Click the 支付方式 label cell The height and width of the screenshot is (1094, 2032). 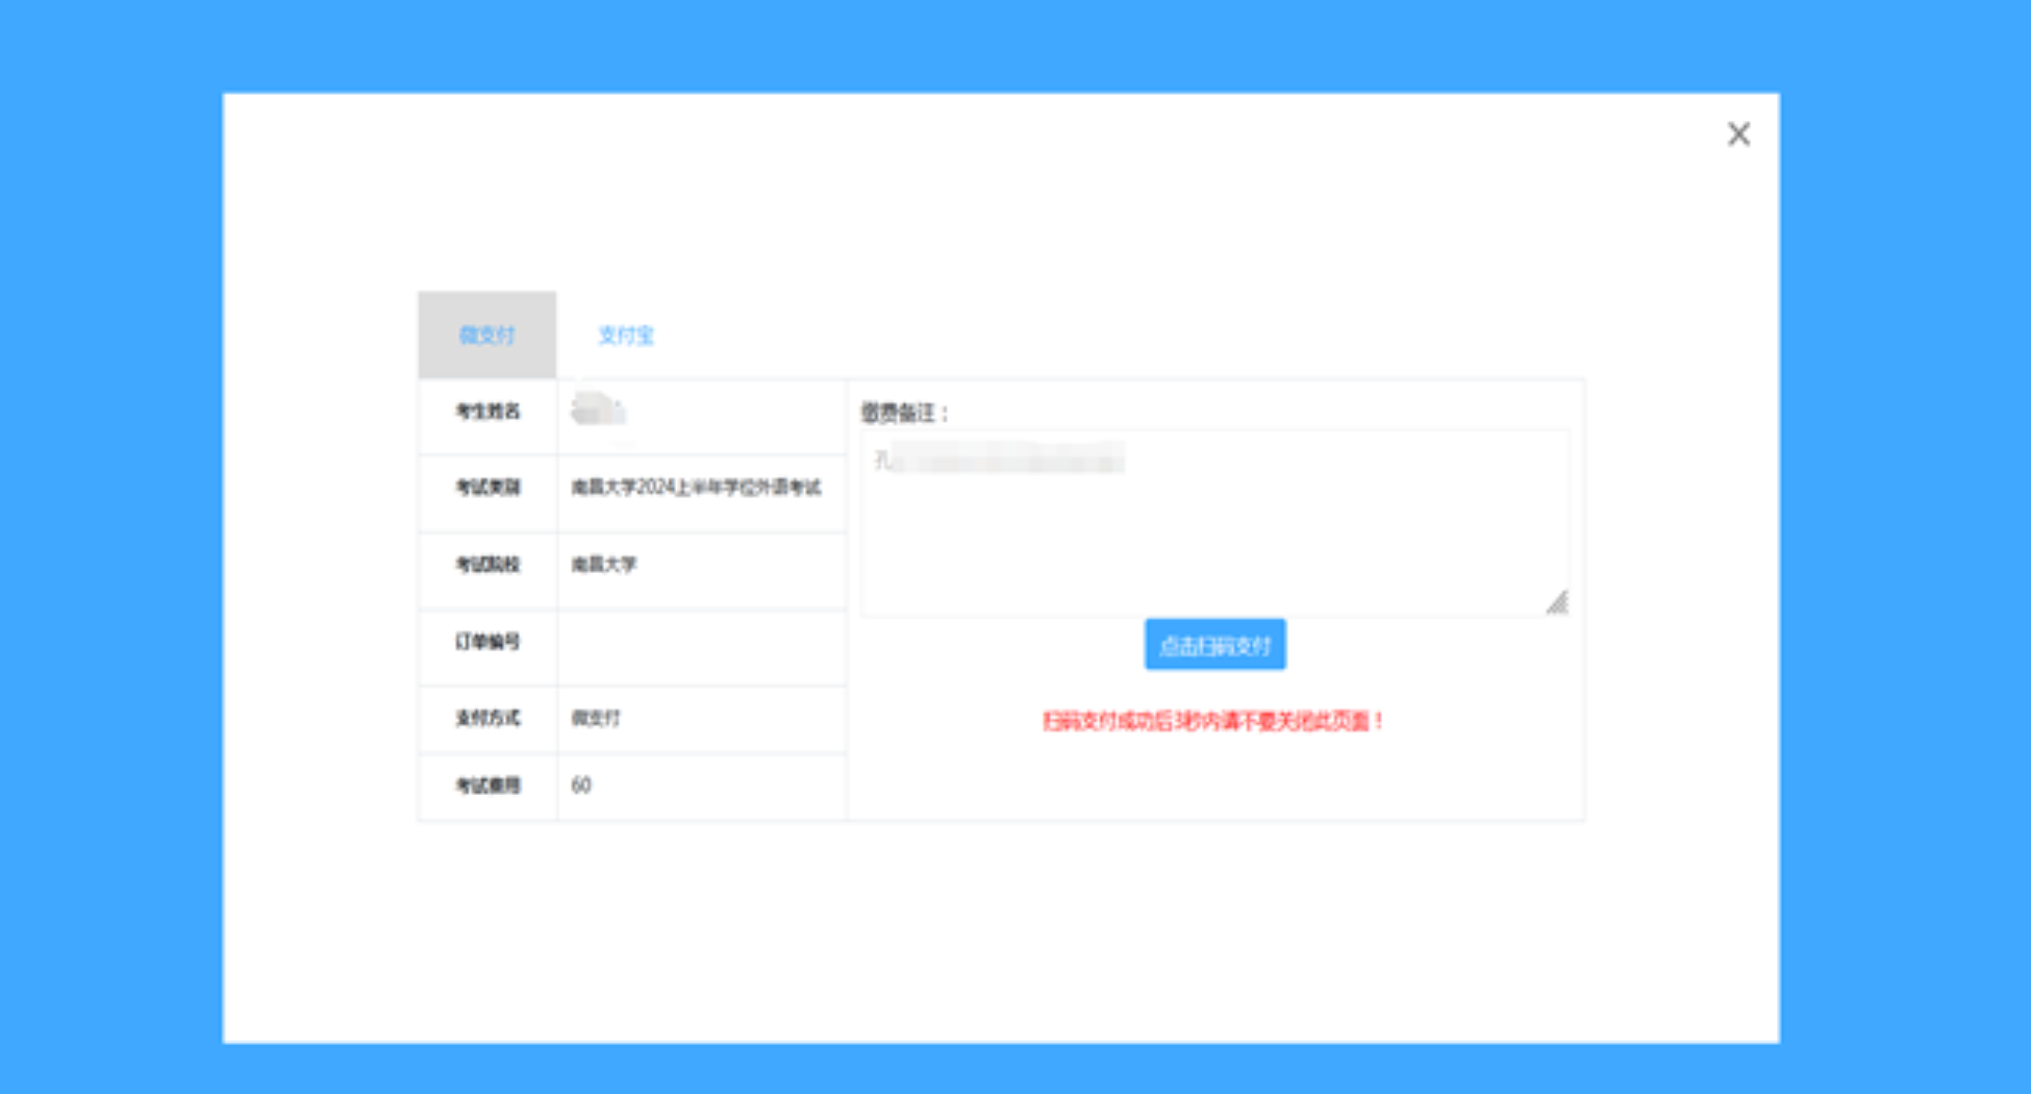tap(488, 718)
